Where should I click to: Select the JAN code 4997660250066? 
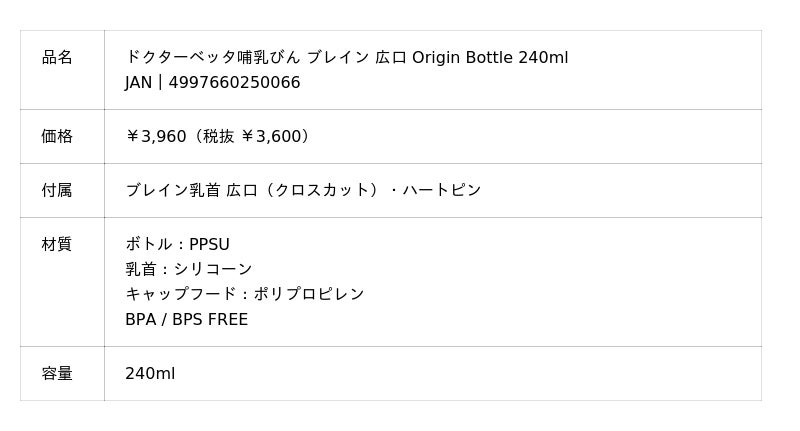pos(234,83)
